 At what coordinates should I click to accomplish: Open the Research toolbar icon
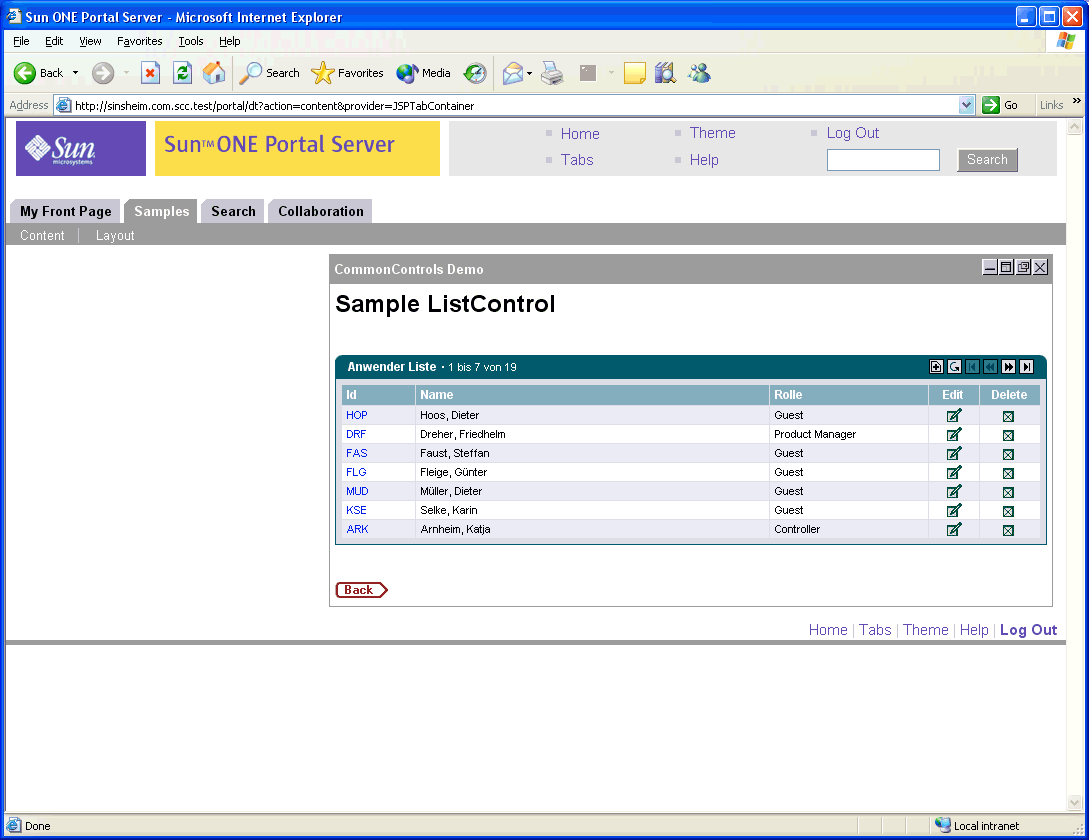point(665,73)
